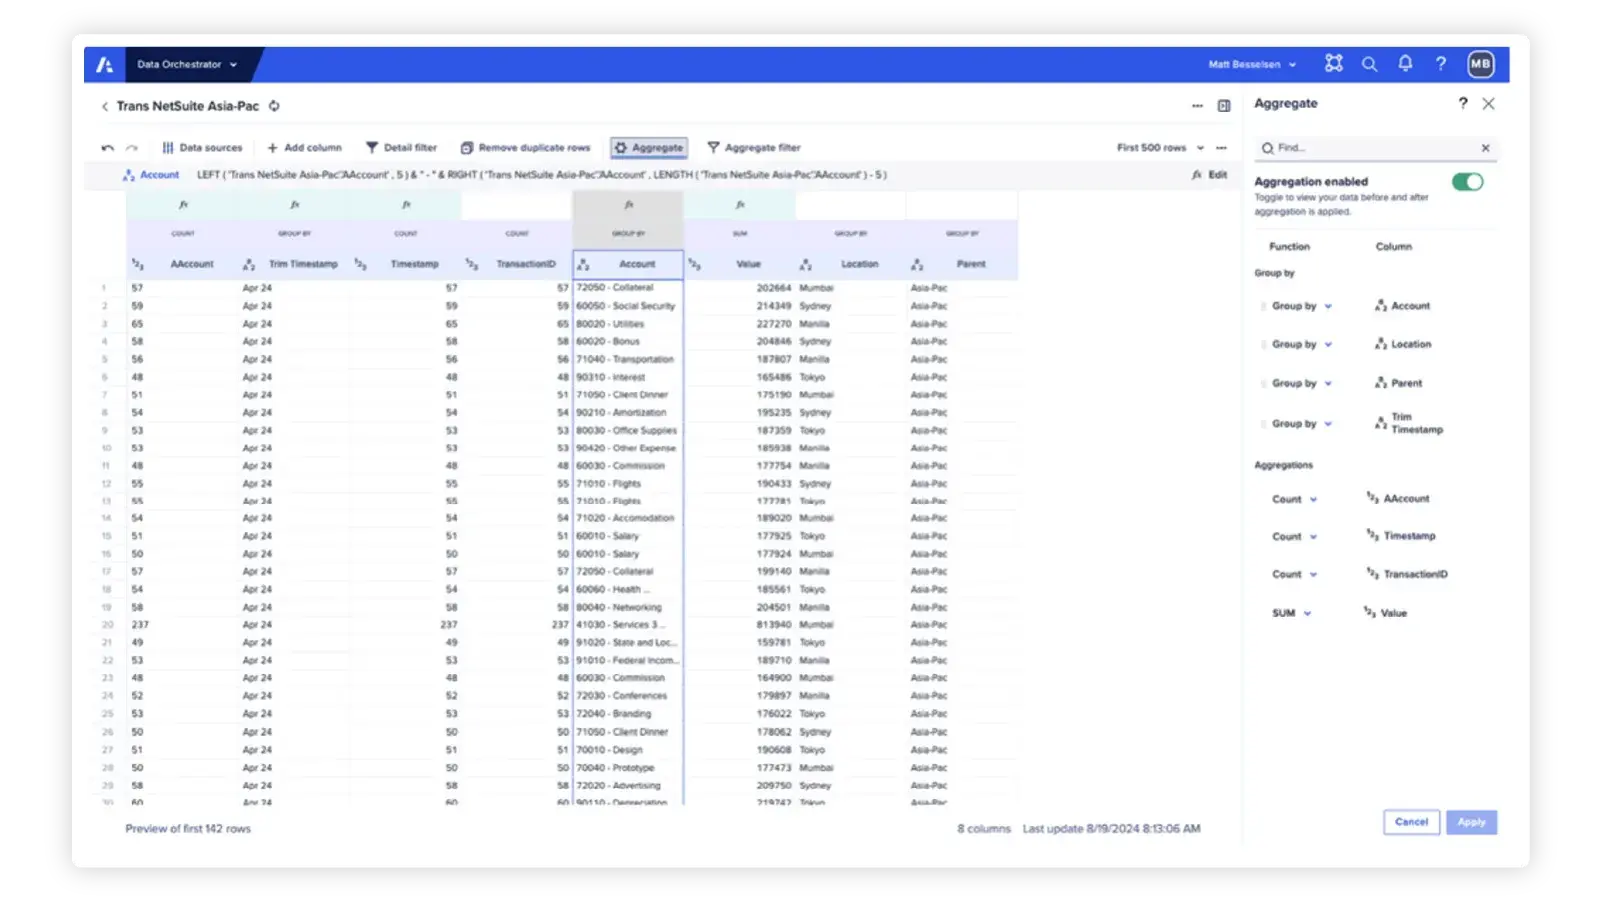Click the undo arrow icon

pyautogui.click(x=108, y=147)
